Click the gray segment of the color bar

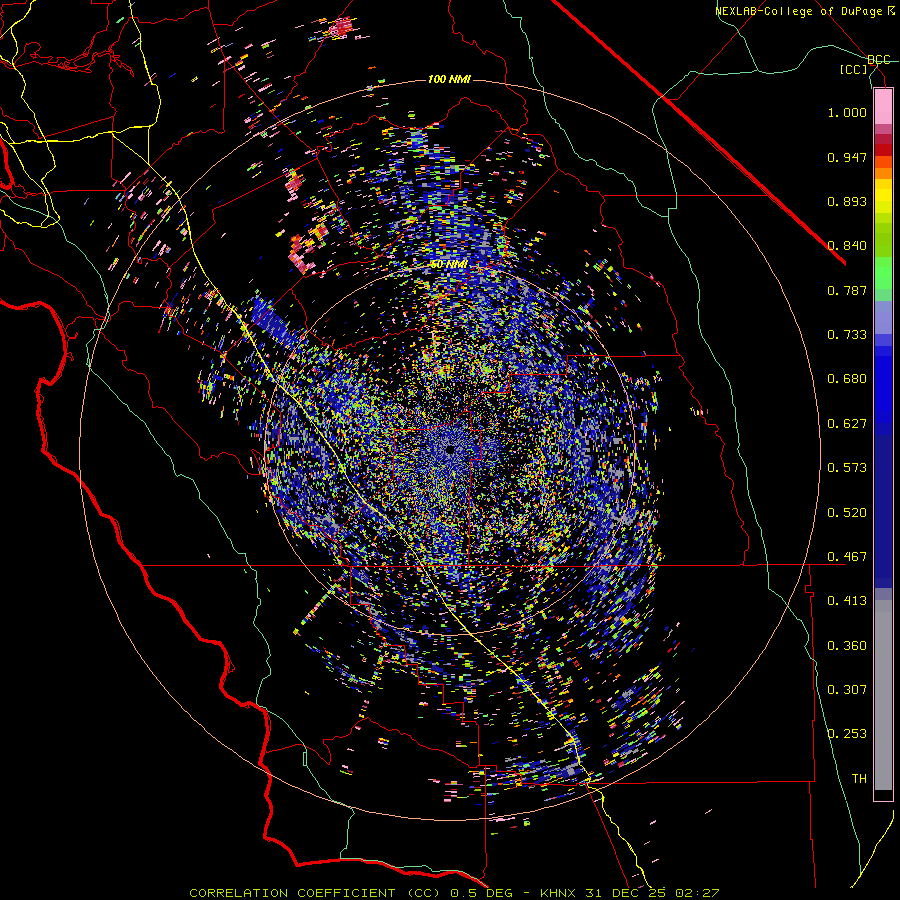pos(883,695)
